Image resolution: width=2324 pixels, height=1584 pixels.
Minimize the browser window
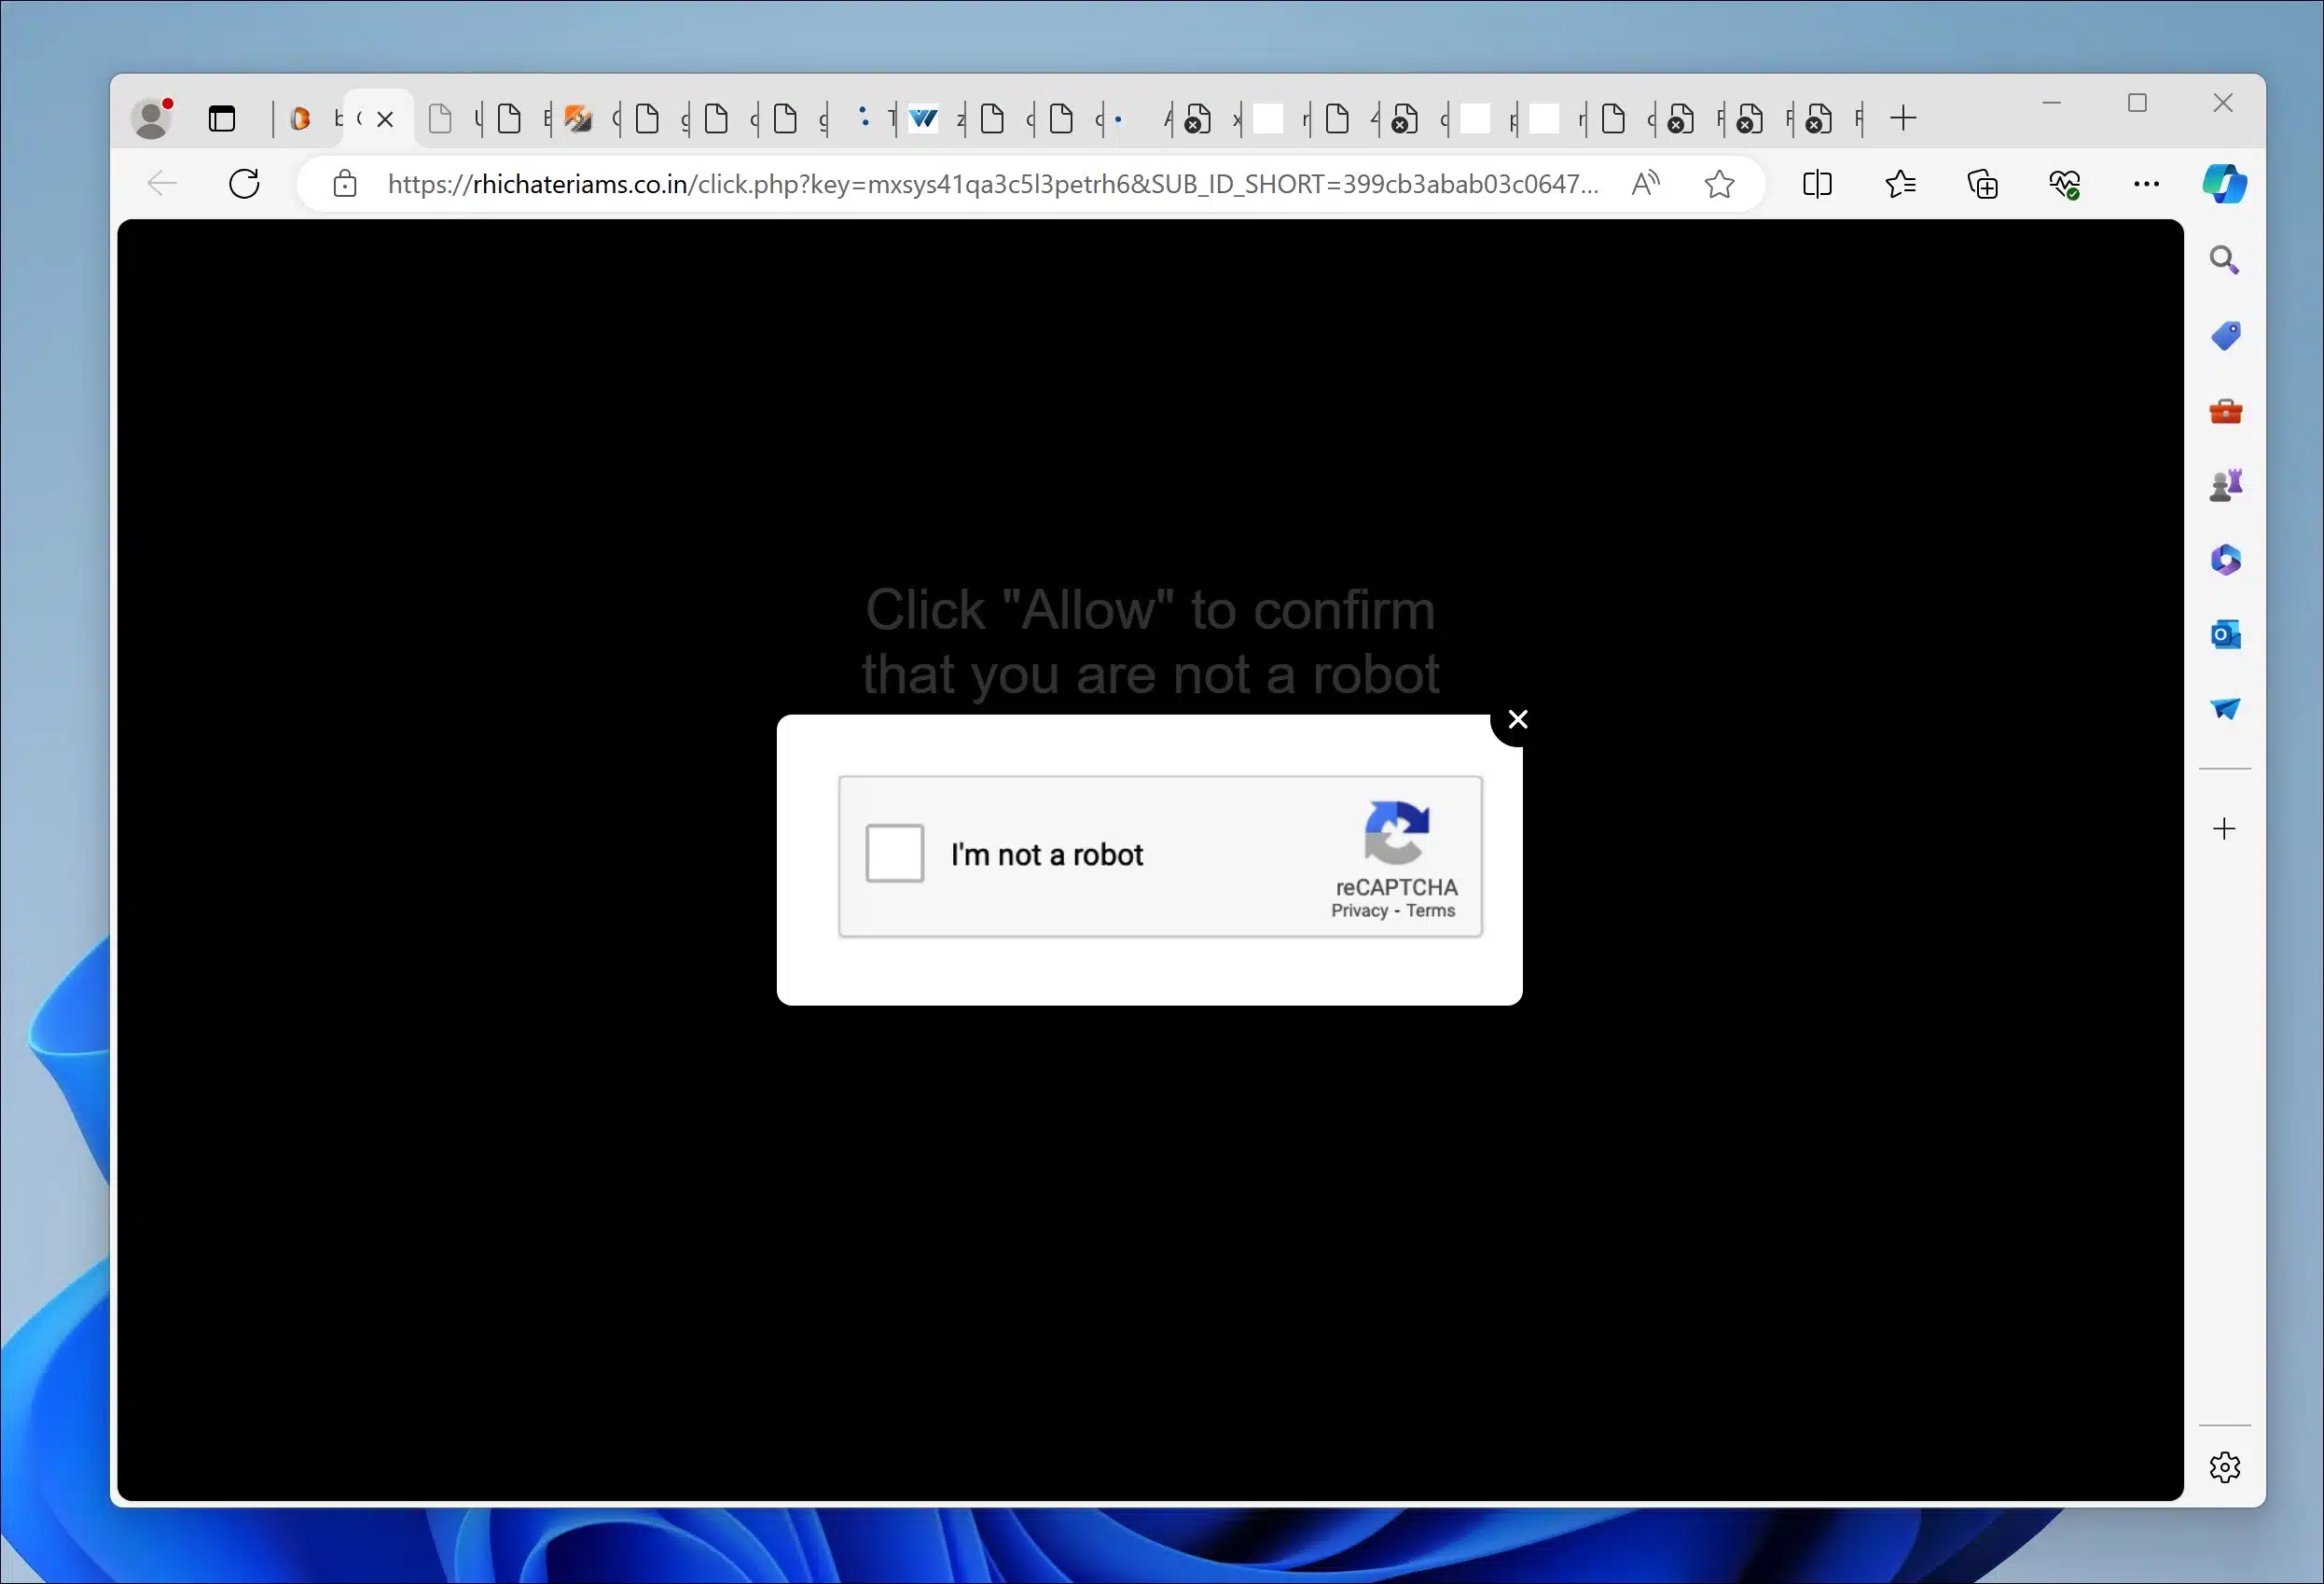2051,103
